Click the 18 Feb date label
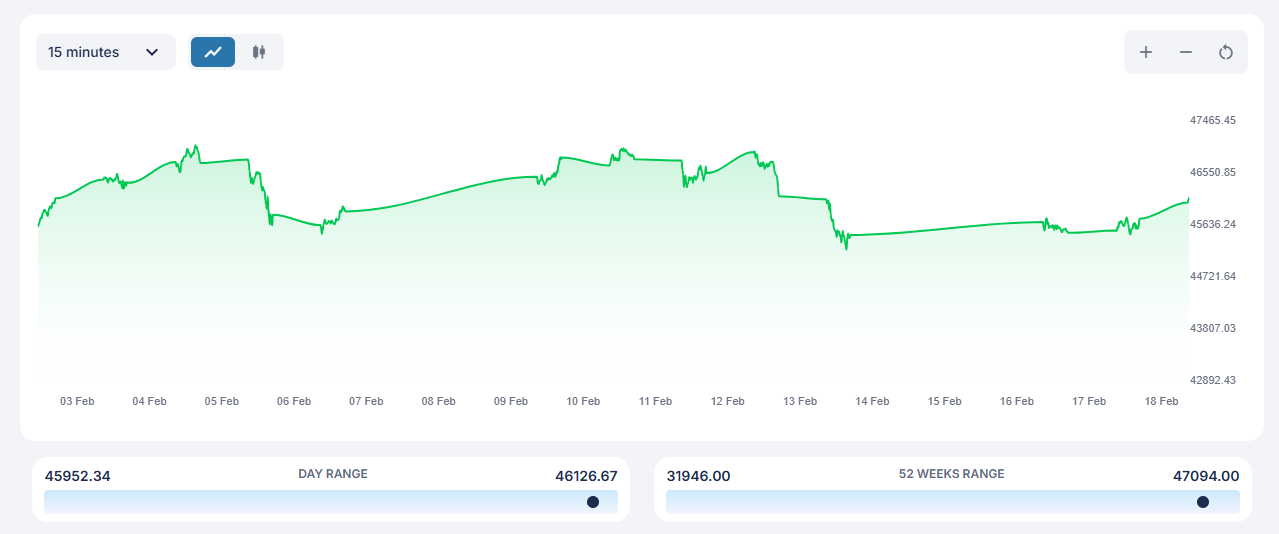Screen dimensions: 1279x534 1161,401
